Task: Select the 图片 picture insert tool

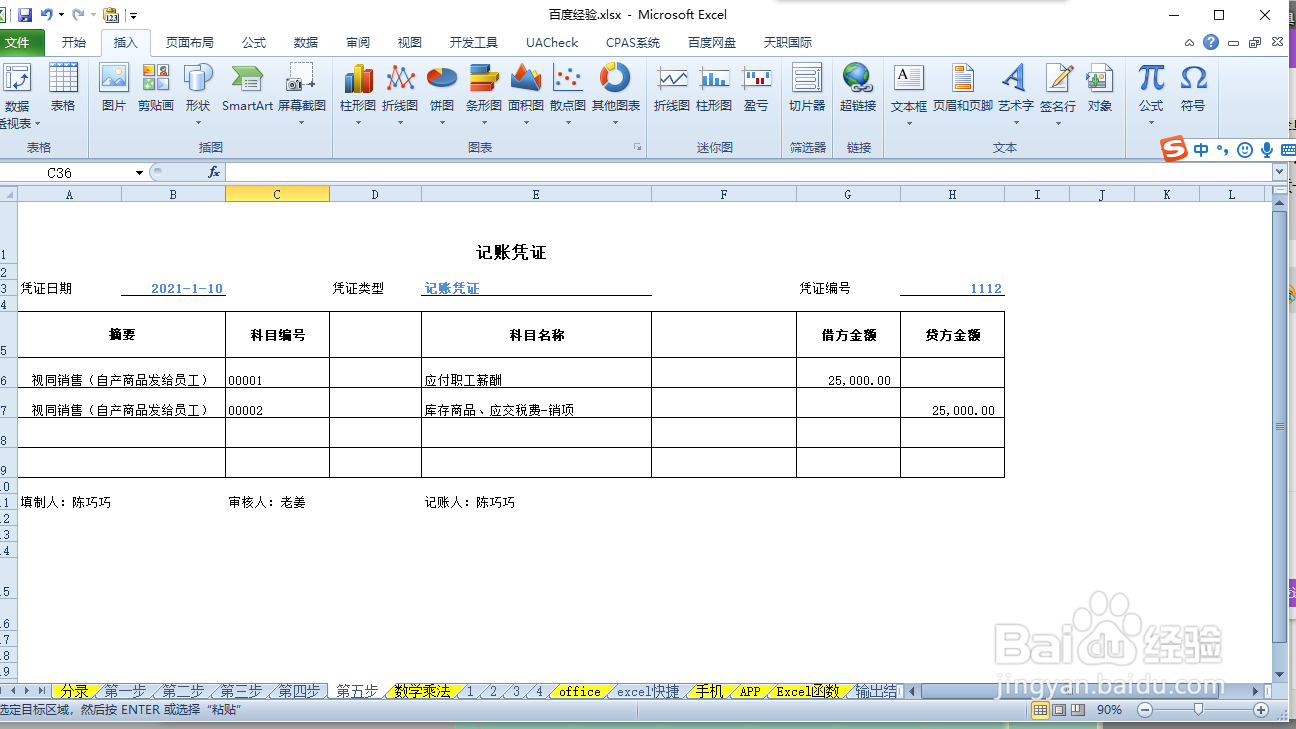Action: [x=113, y=90]
